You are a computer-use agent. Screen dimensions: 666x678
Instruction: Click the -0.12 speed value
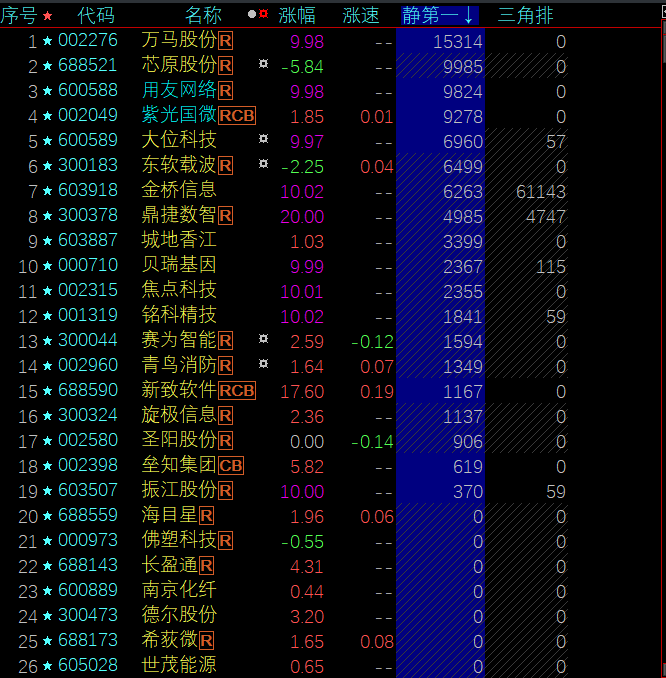[x=372, y=342]
